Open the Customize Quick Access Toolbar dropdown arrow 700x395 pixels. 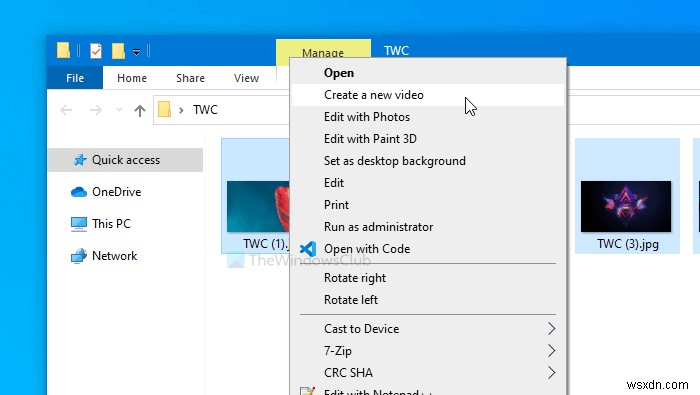[x=136, y=52]
